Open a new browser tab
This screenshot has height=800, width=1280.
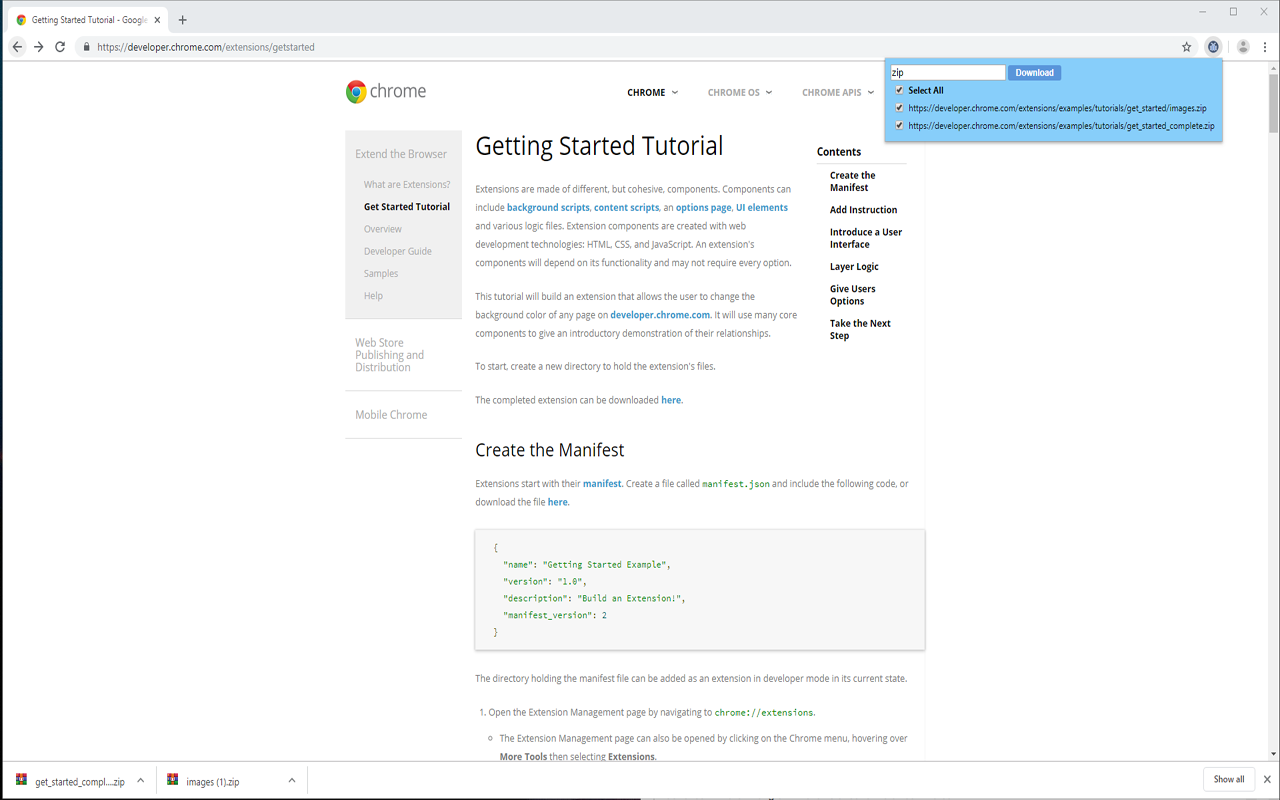(182, 20)
